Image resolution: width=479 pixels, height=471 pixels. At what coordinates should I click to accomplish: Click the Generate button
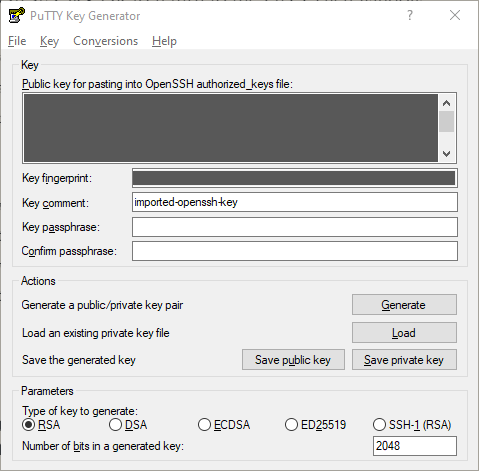coord(404,305)
